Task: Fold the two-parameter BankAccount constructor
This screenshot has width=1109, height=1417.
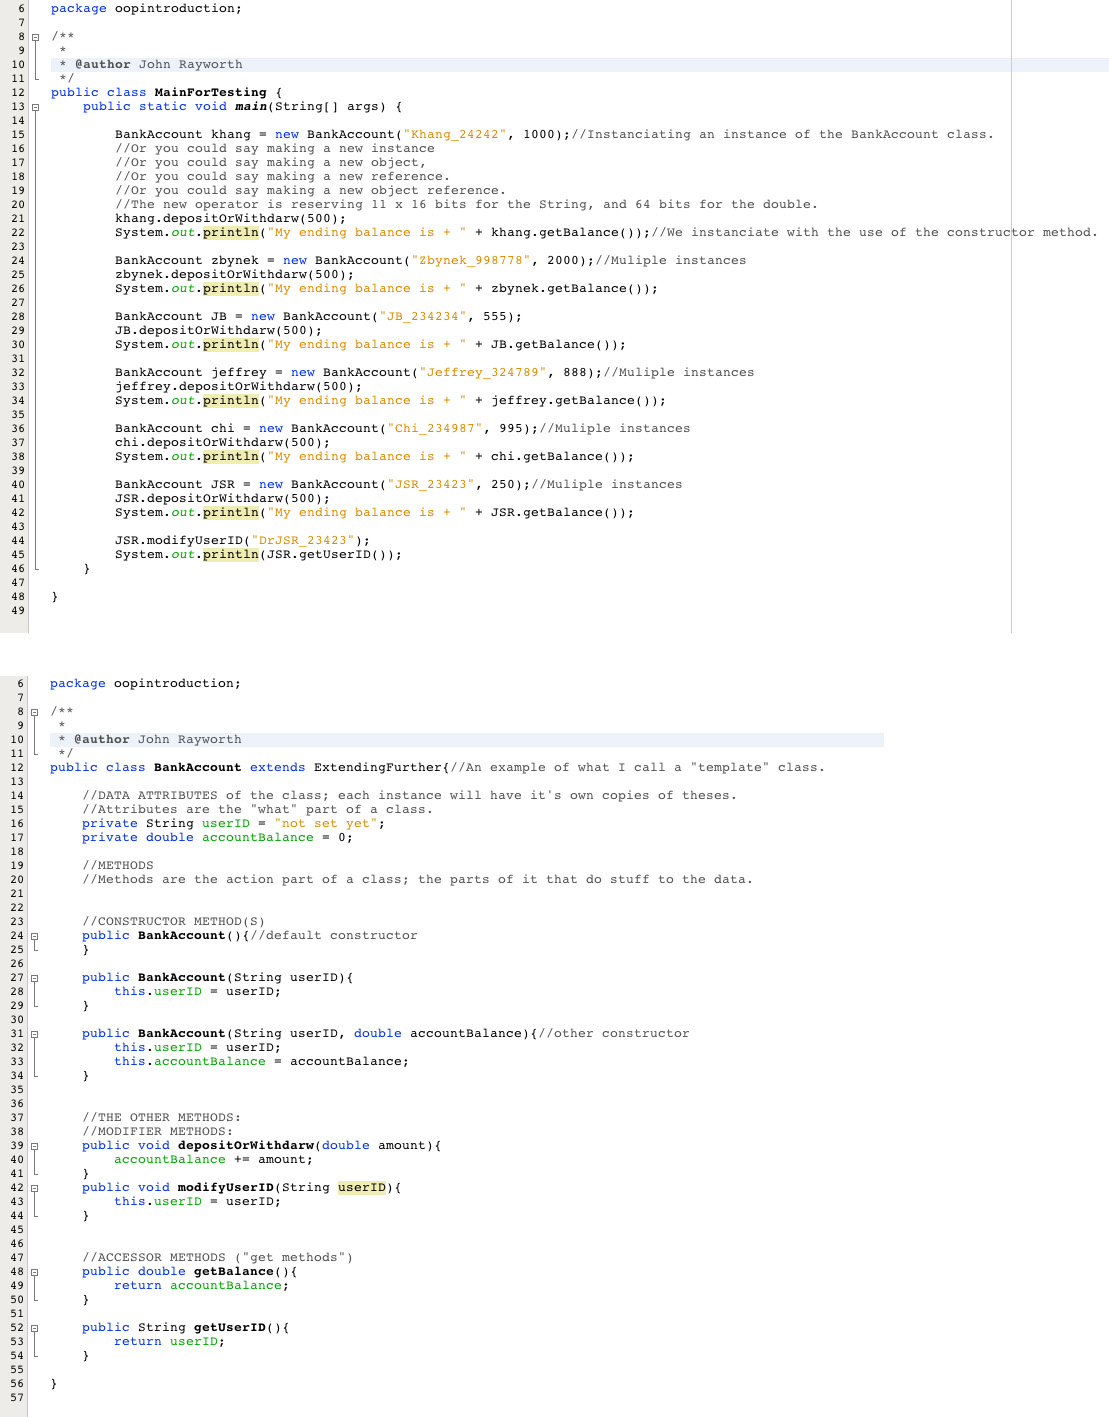Action: click(x=34, y=1034)
